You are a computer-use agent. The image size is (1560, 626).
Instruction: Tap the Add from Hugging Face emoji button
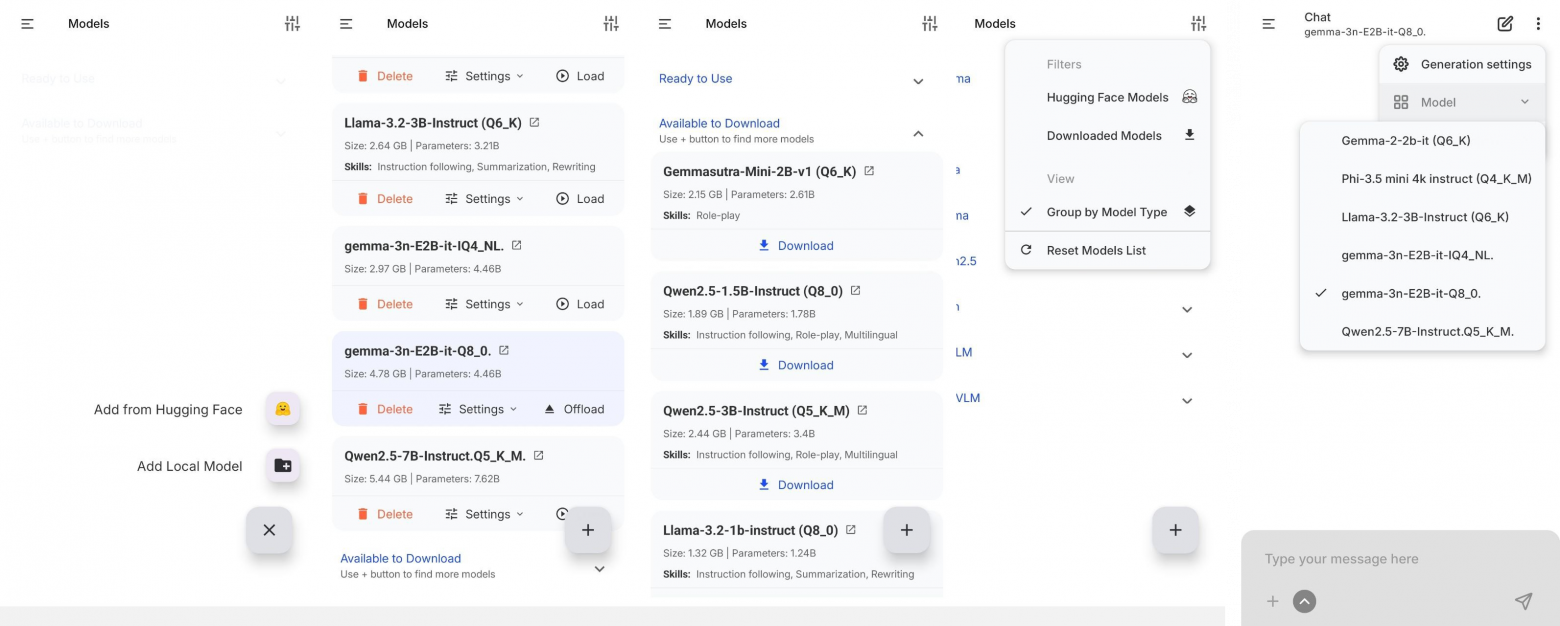pyautogui.click(x=283, y=409)
